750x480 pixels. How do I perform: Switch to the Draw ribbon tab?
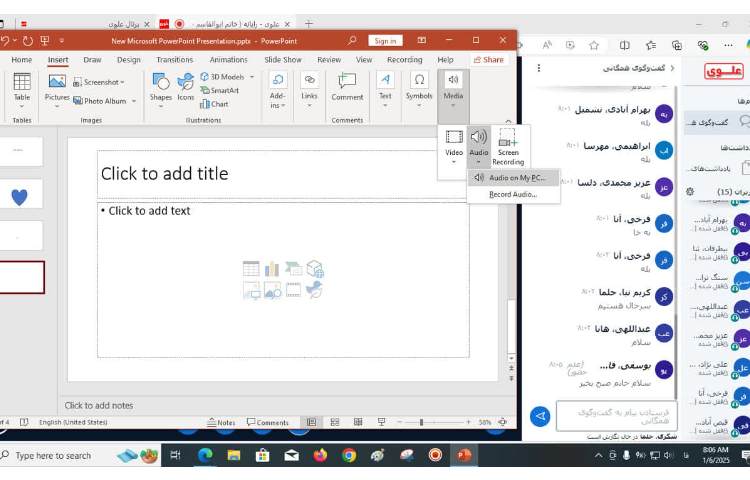click(x=92, y=60)
